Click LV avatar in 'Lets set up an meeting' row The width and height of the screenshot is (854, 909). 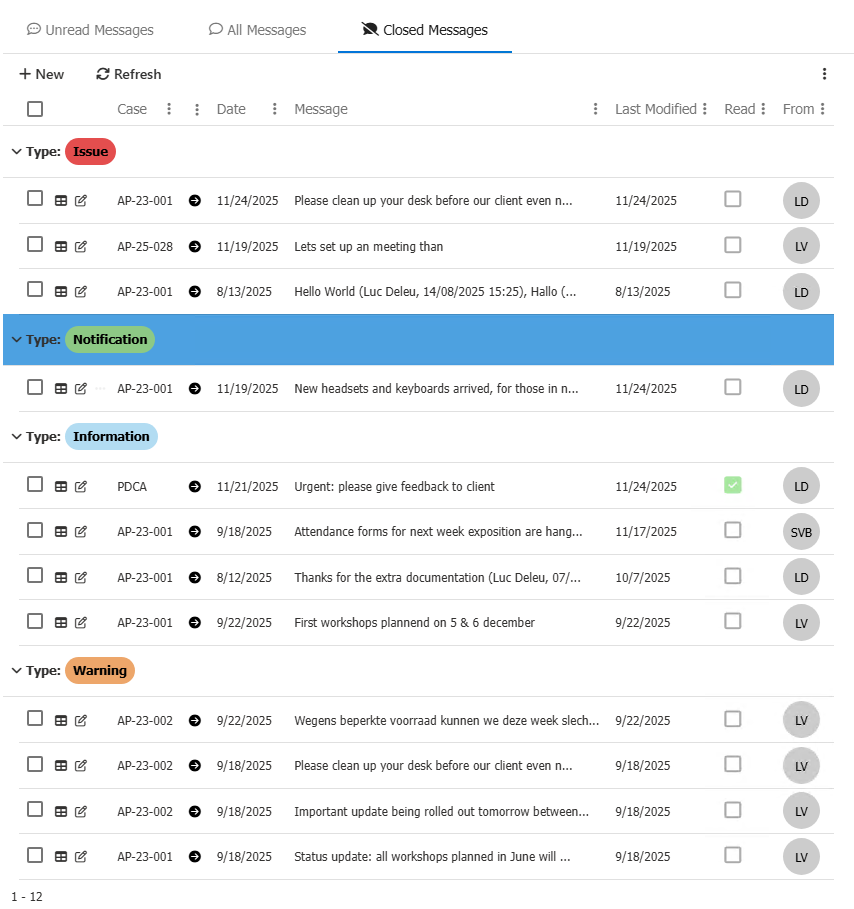[801, 246]
